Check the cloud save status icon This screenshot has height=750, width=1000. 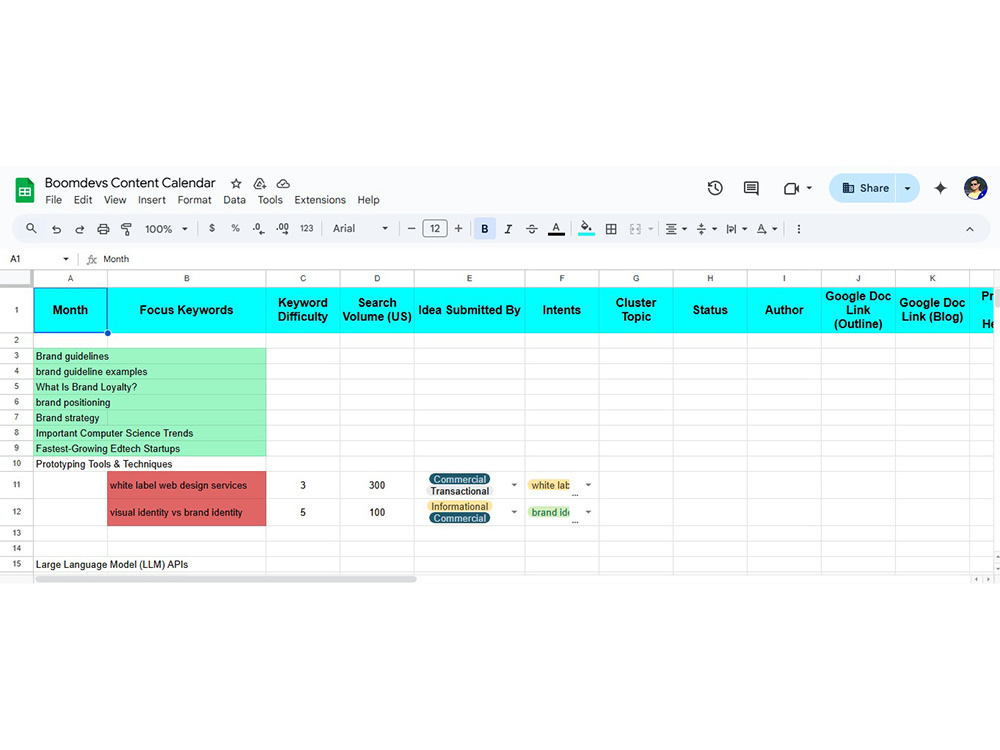(283, 184)
